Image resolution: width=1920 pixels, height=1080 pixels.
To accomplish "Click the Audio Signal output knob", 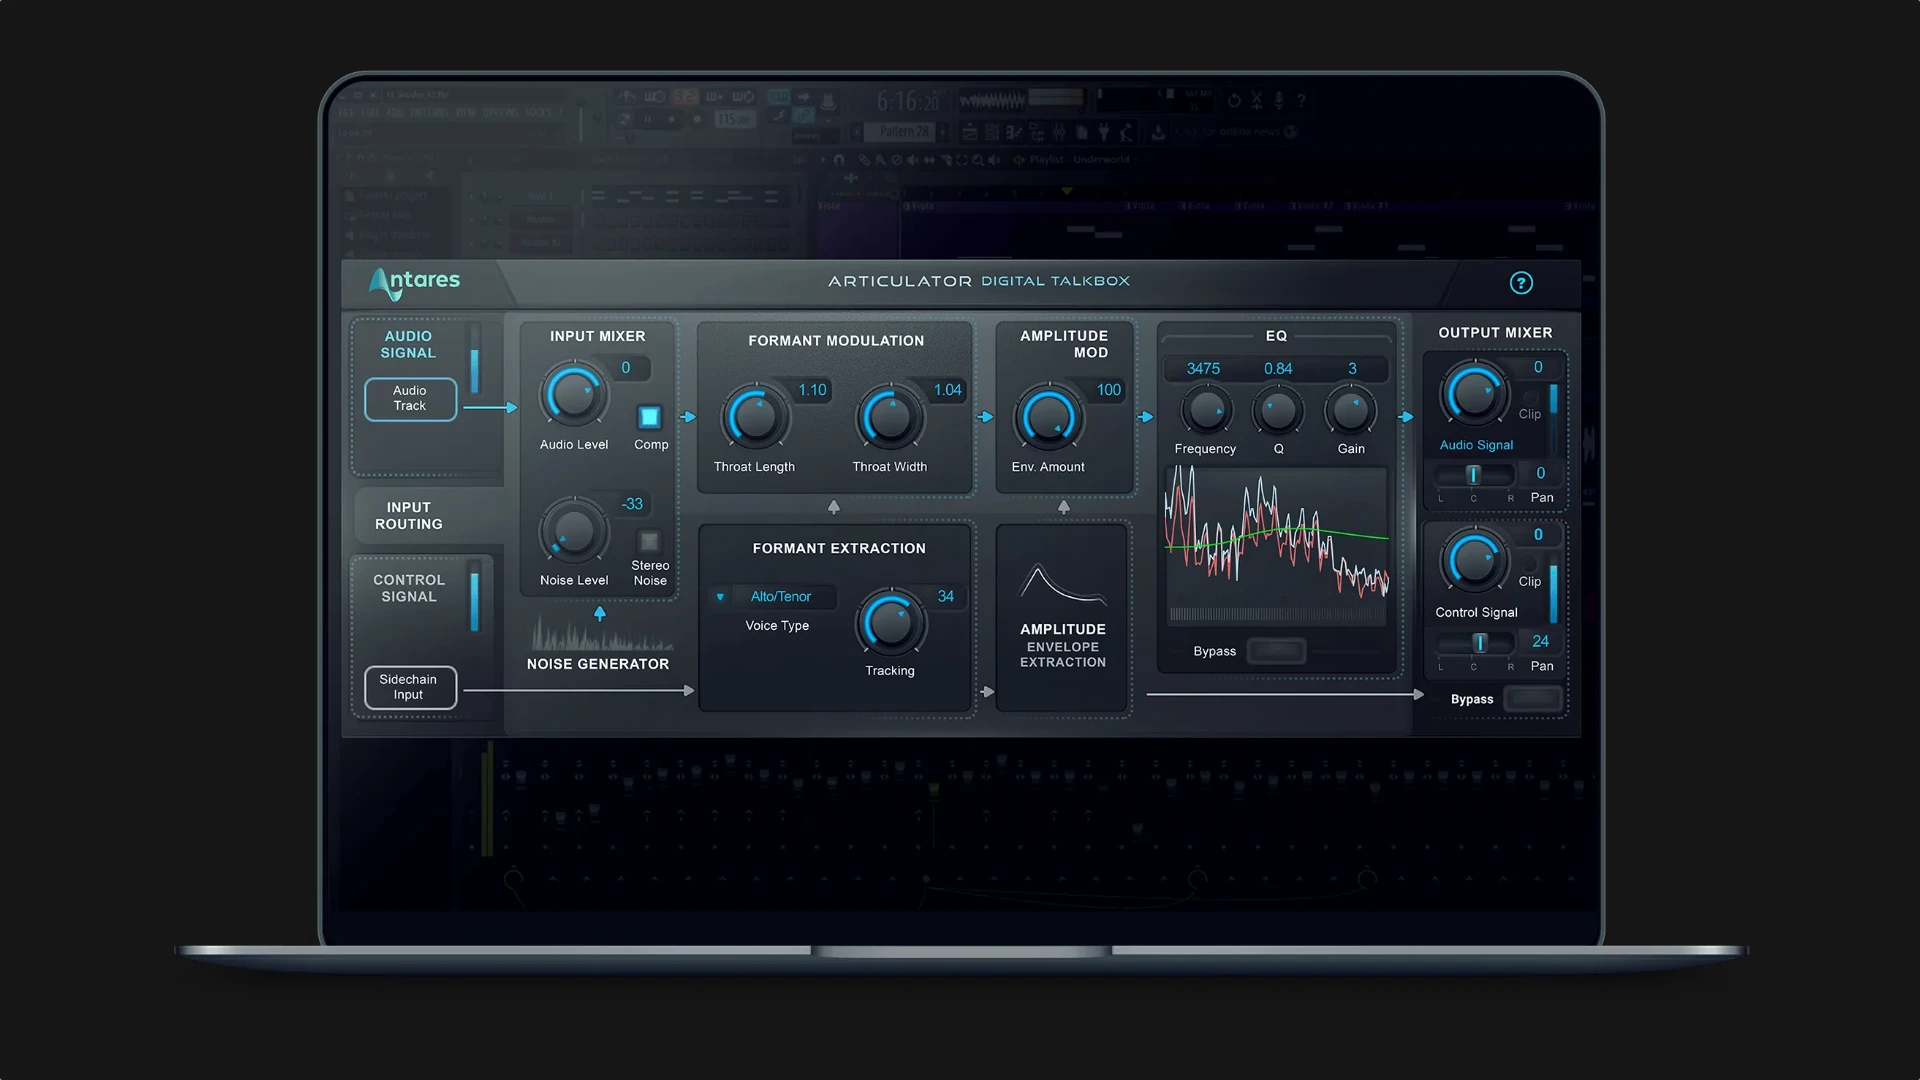I will [x=1474, y=393].
